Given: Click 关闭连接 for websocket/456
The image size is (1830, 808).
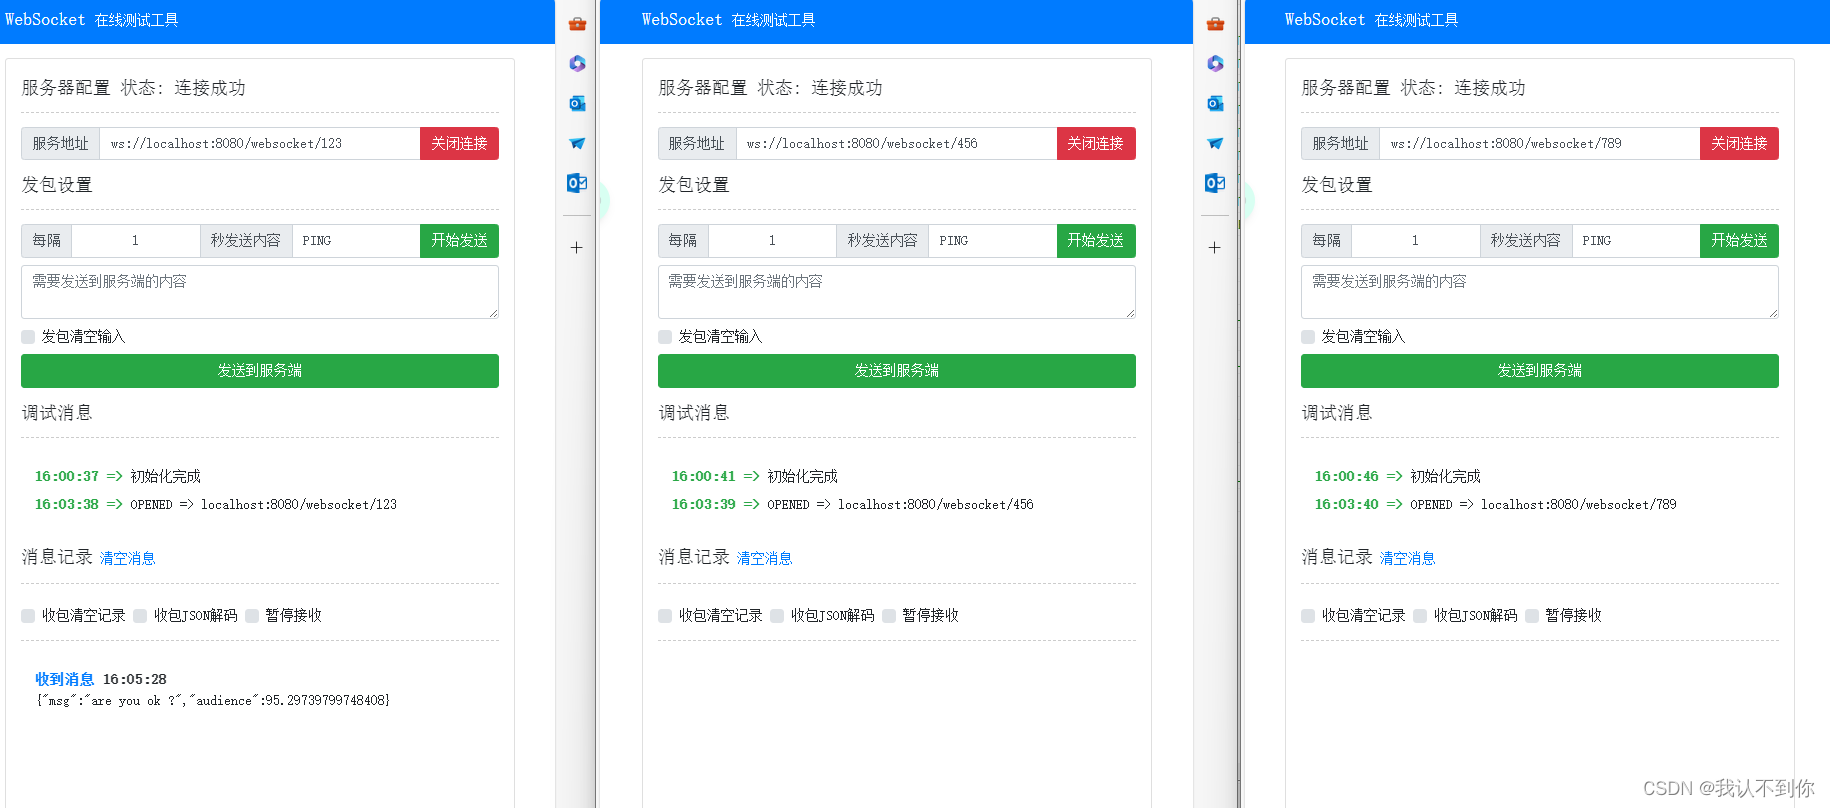Looking at the screenshot, I should pyautogui.click(x=1096, y=143).
